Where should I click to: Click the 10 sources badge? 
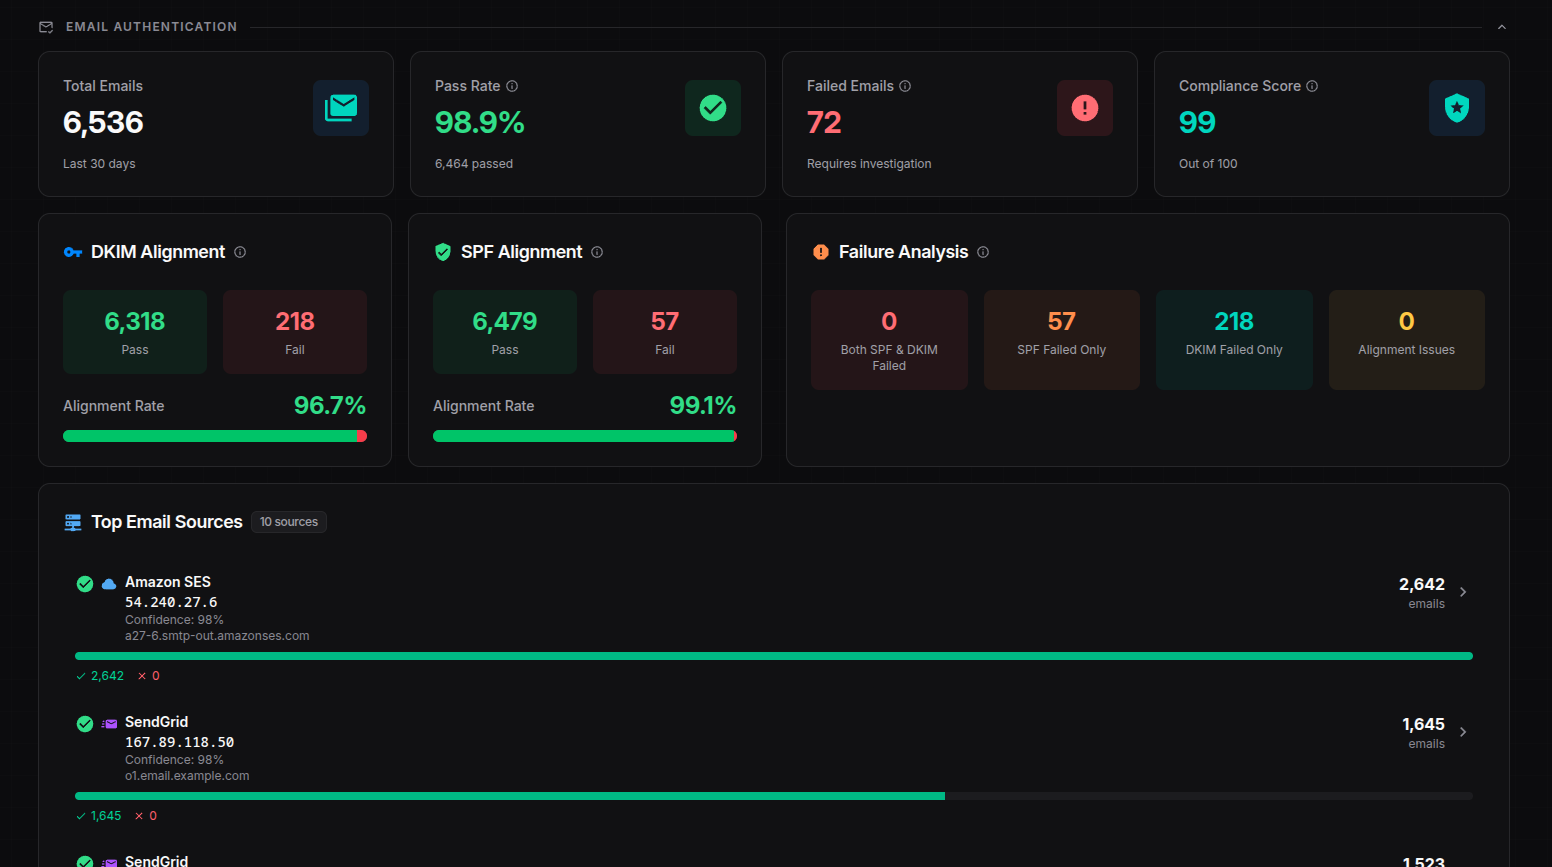coord(289,522)
